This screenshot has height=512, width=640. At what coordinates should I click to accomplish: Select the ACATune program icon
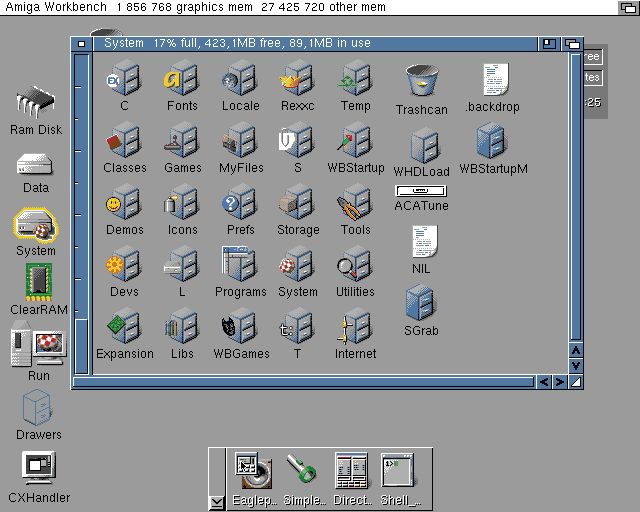(x=421, y=191)
